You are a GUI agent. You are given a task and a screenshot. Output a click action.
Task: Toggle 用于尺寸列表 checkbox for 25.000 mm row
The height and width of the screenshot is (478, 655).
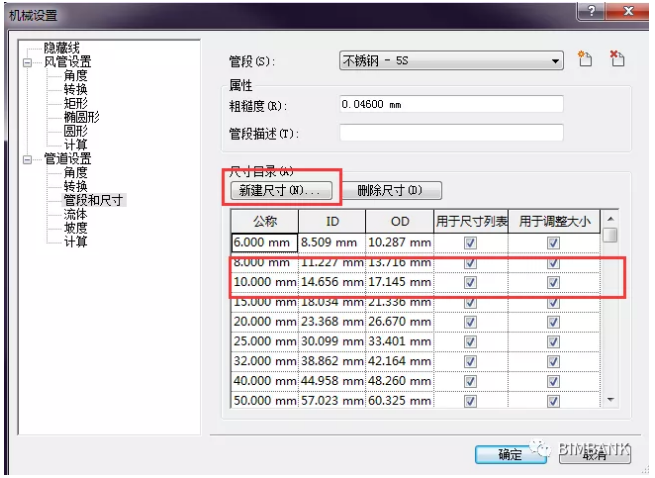(x=470, y=342)
